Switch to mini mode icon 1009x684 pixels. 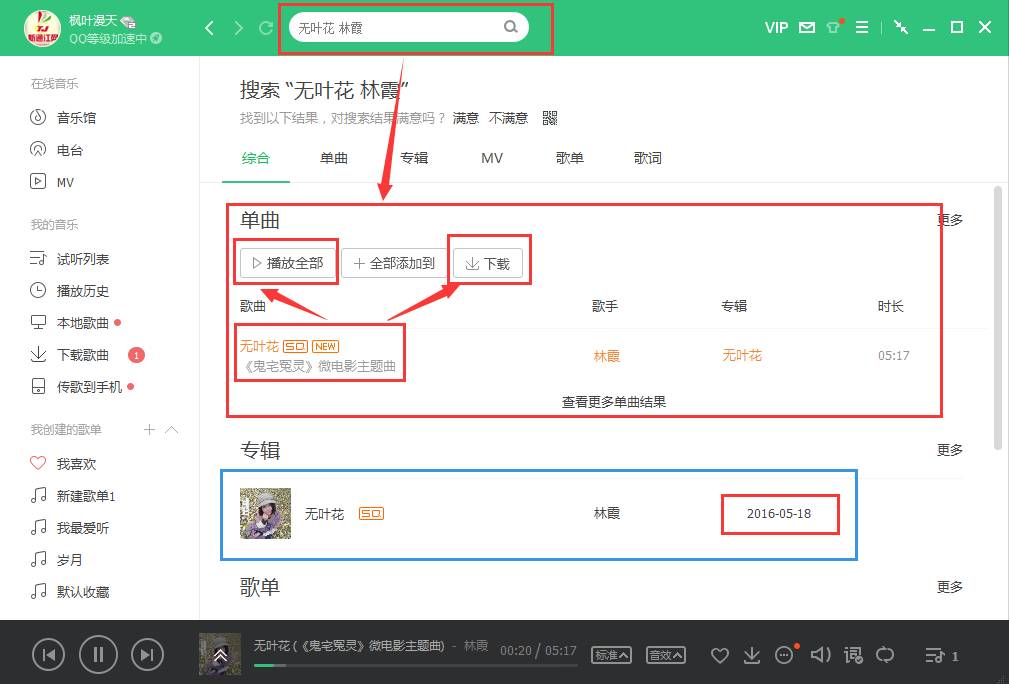[901, 27]
